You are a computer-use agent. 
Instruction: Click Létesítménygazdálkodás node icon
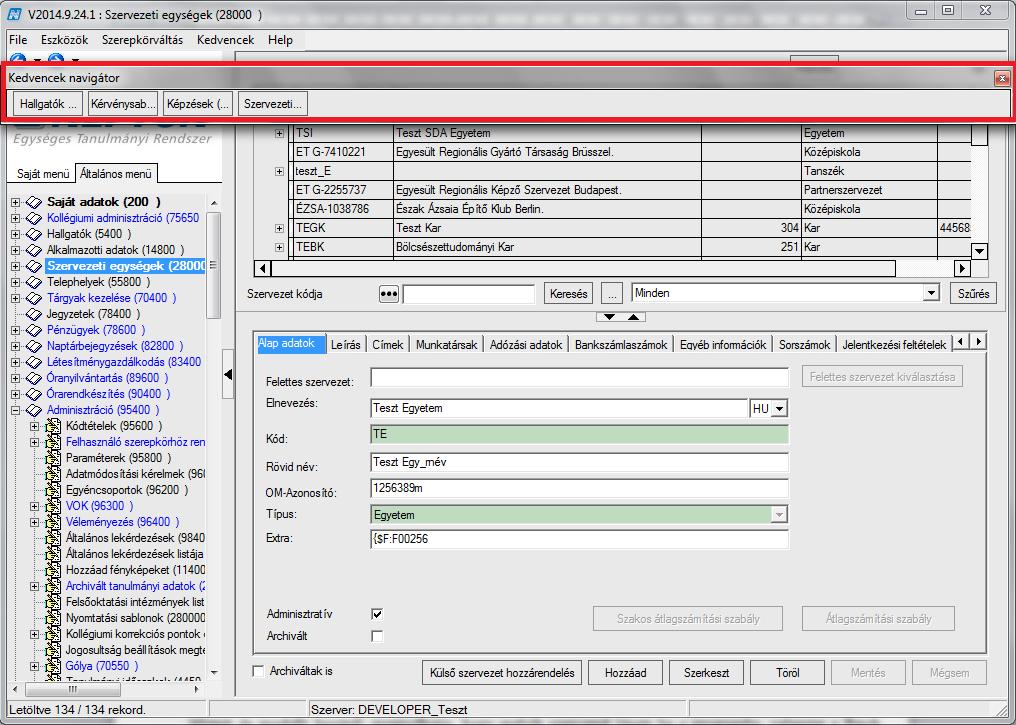pyautogui.click(x=34, y=362)
